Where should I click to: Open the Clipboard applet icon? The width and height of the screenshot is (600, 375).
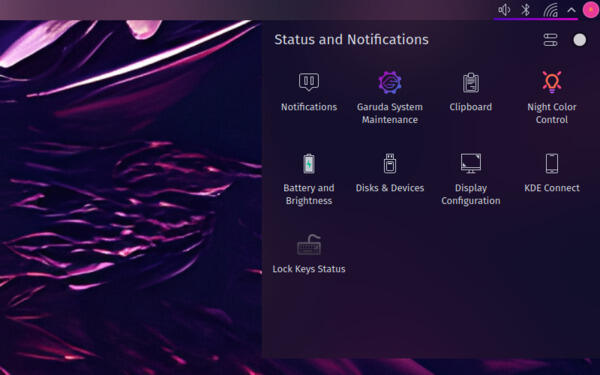pos(471,82)
